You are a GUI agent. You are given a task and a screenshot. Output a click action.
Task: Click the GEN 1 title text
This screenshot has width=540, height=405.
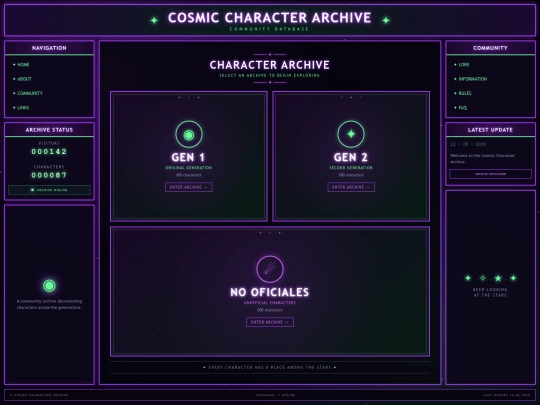point(188,157)
